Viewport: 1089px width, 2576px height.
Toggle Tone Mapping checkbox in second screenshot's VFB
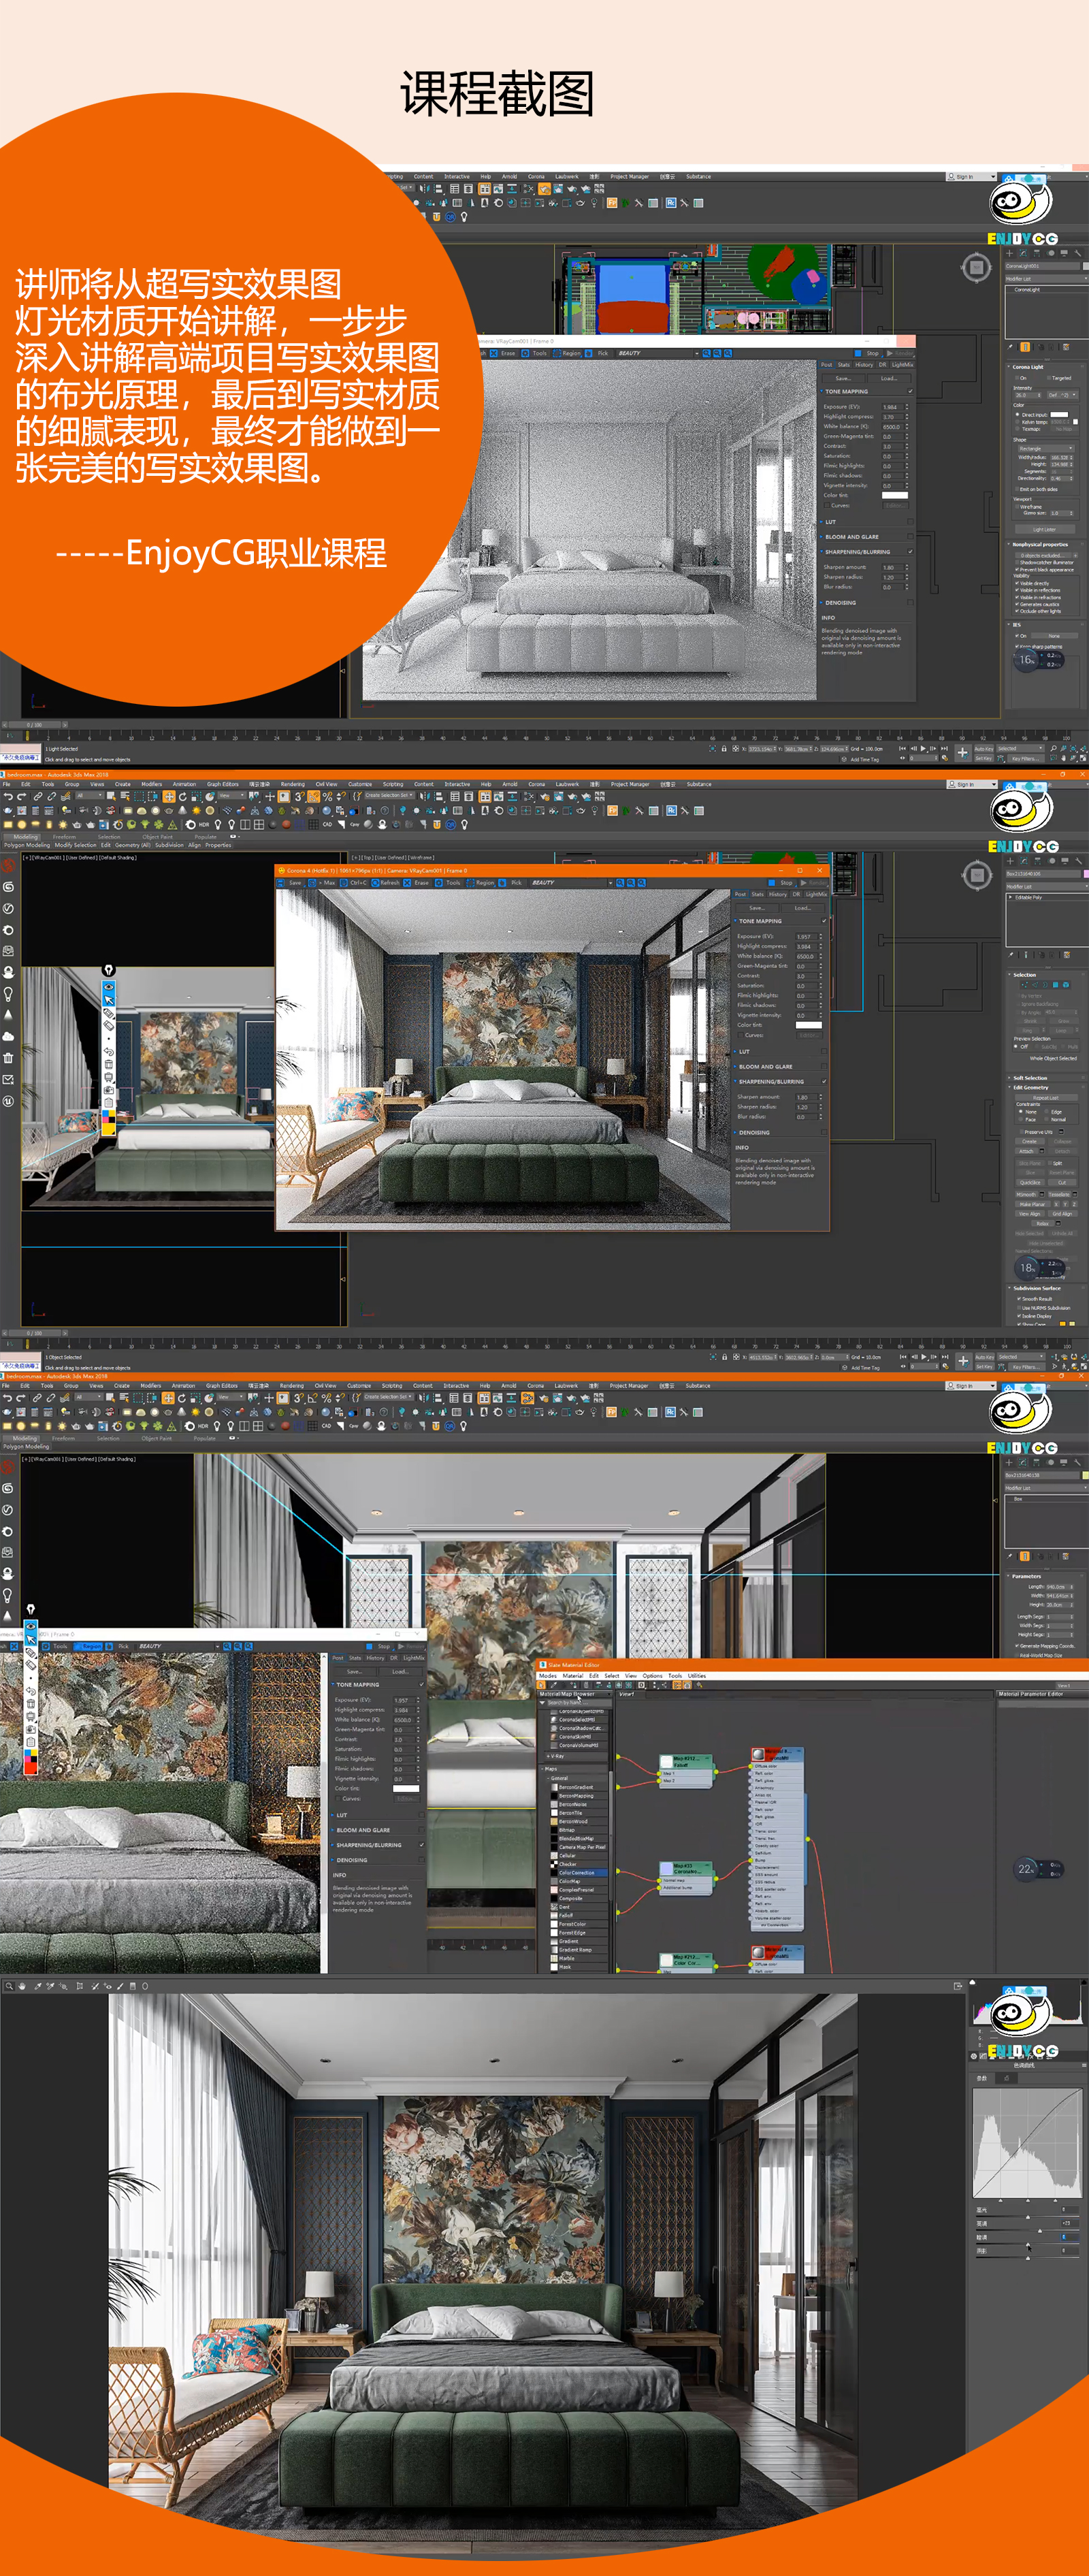tap(824, 921)
